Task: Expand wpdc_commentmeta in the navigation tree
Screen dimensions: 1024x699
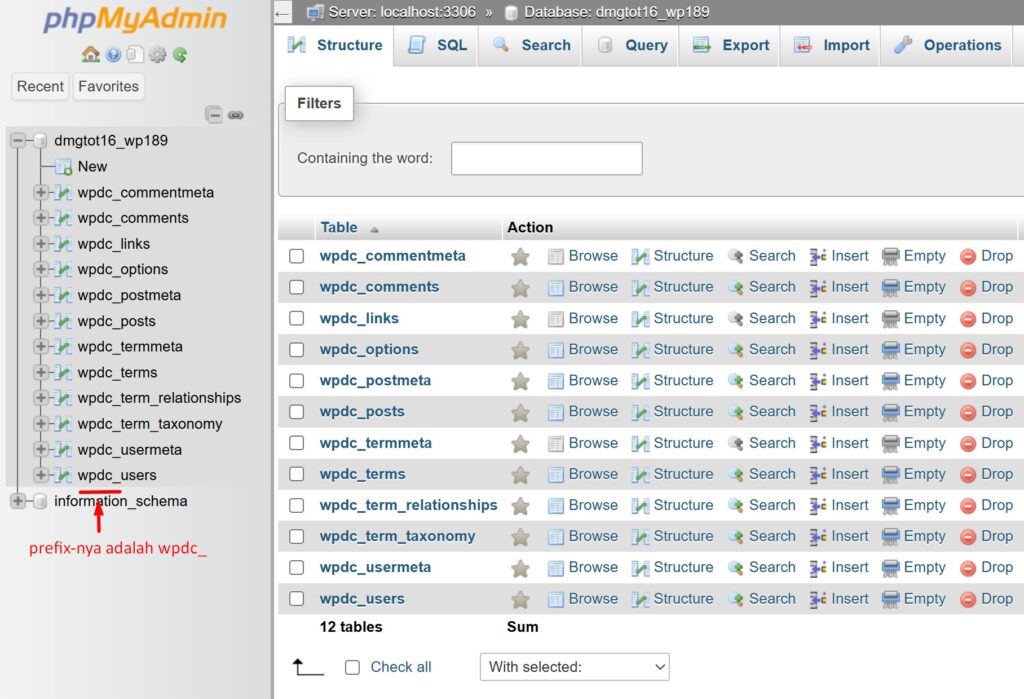Action: pos(41,192)
